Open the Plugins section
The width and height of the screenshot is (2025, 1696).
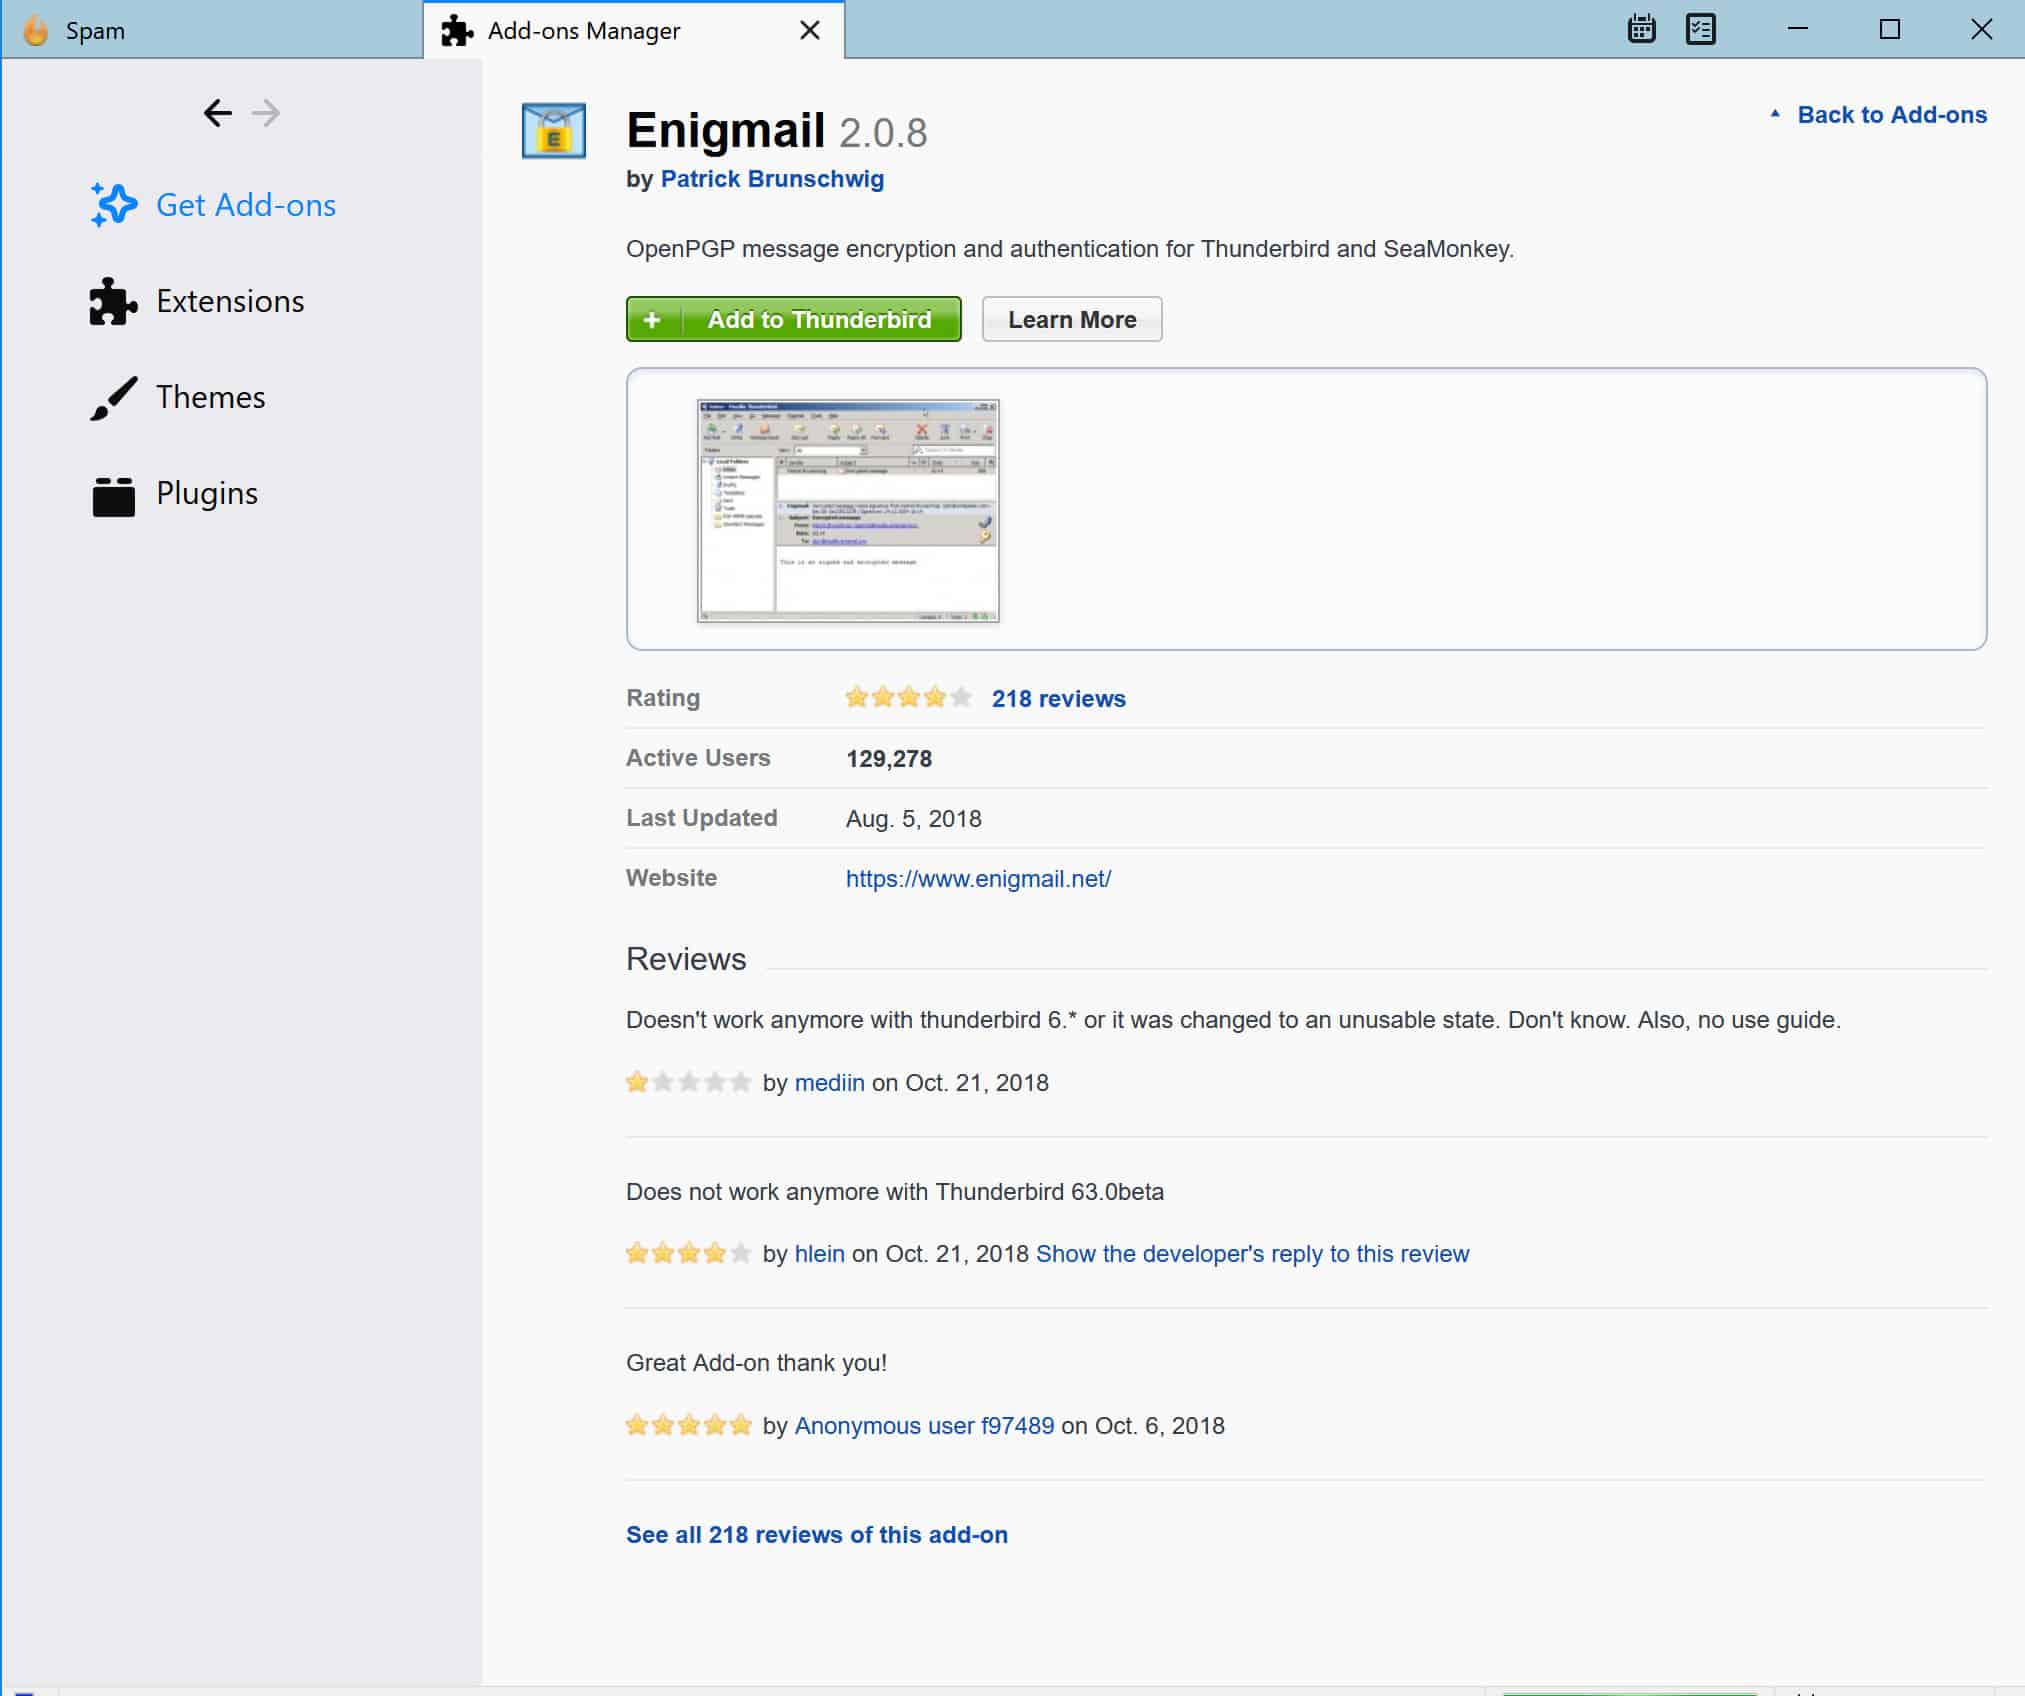point(174,493)
